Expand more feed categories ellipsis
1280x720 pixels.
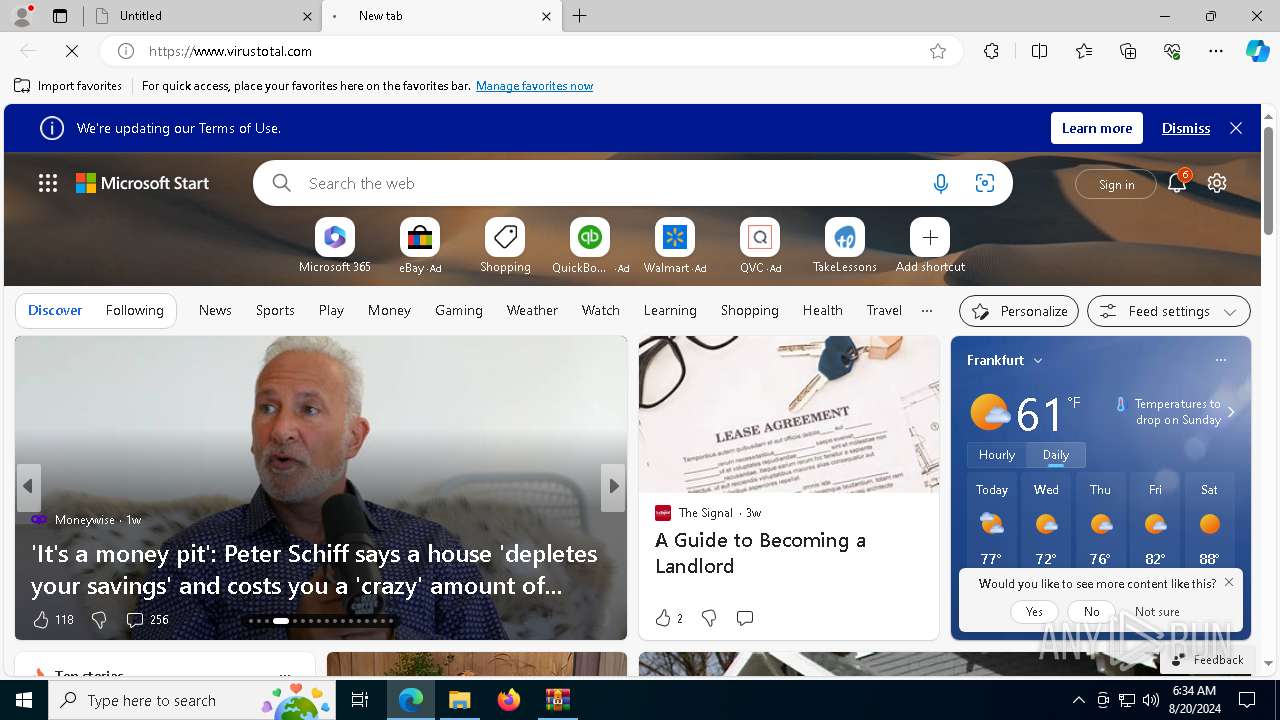tap(927, 310)
